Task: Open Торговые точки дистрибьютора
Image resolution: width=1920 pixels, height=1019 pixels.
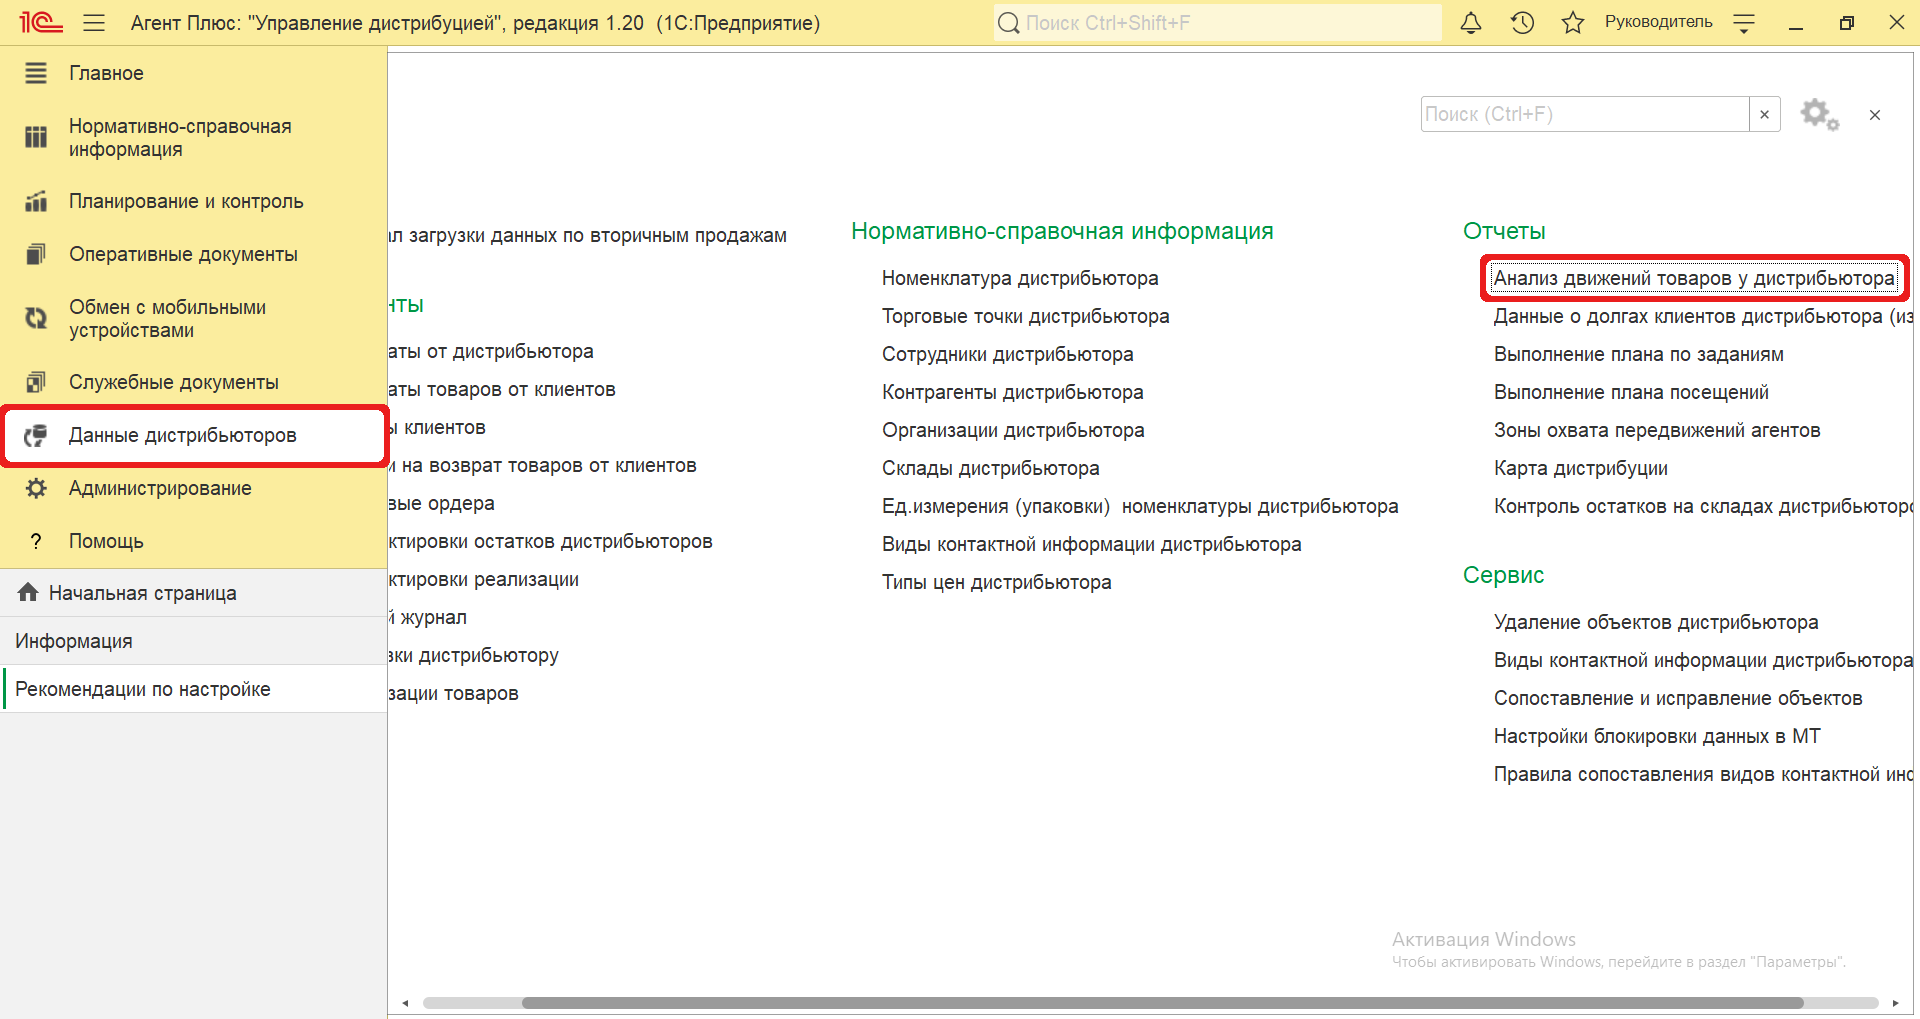Action: click(1025, 316)
